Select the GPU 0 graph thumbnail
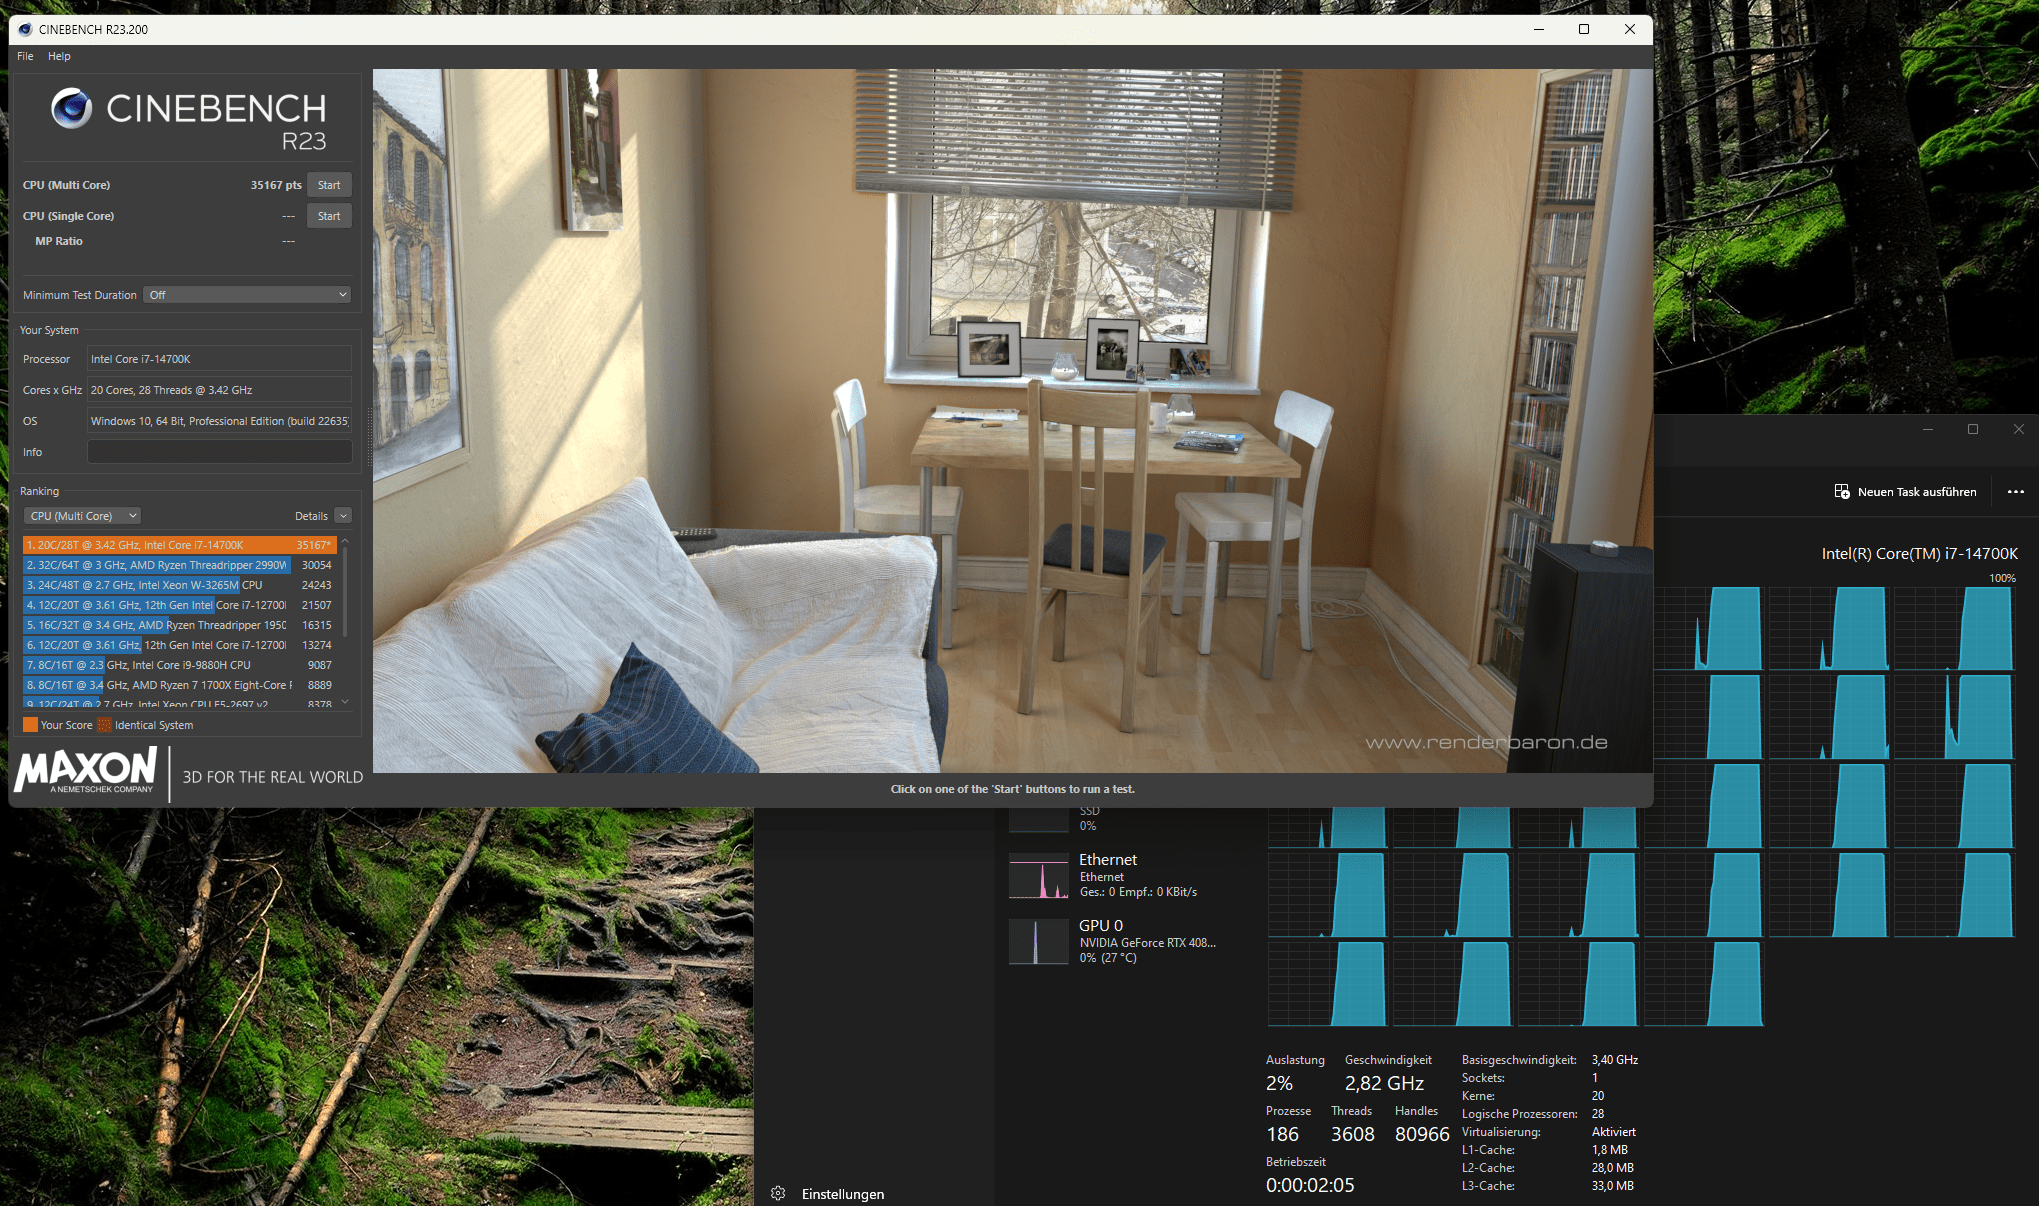Viewport: 2039px width, 1206px height. (x=1038, y=941)
